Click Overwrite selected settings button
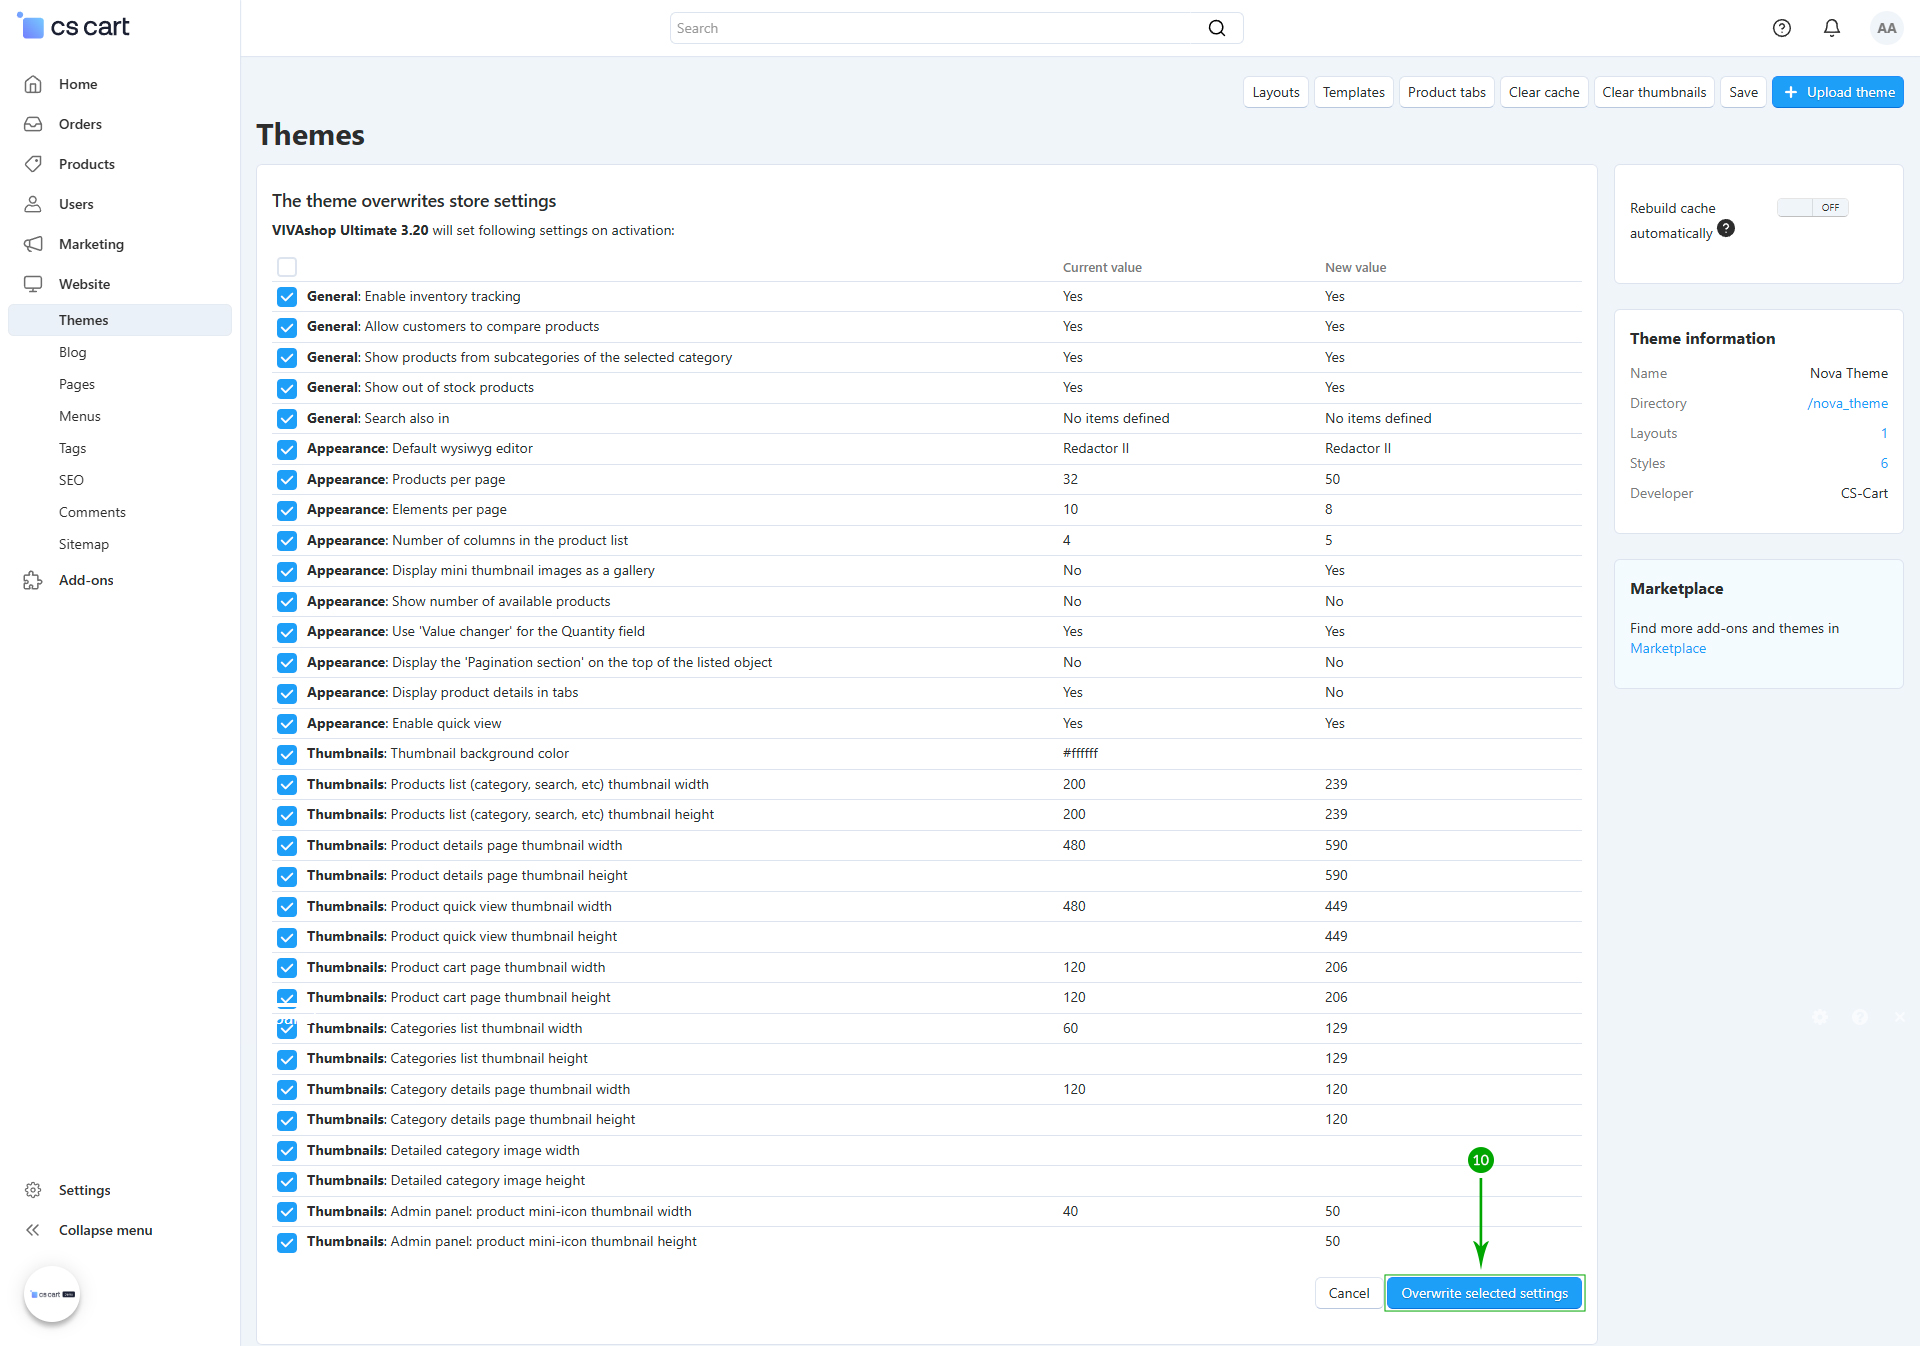 [1484, 1293]
